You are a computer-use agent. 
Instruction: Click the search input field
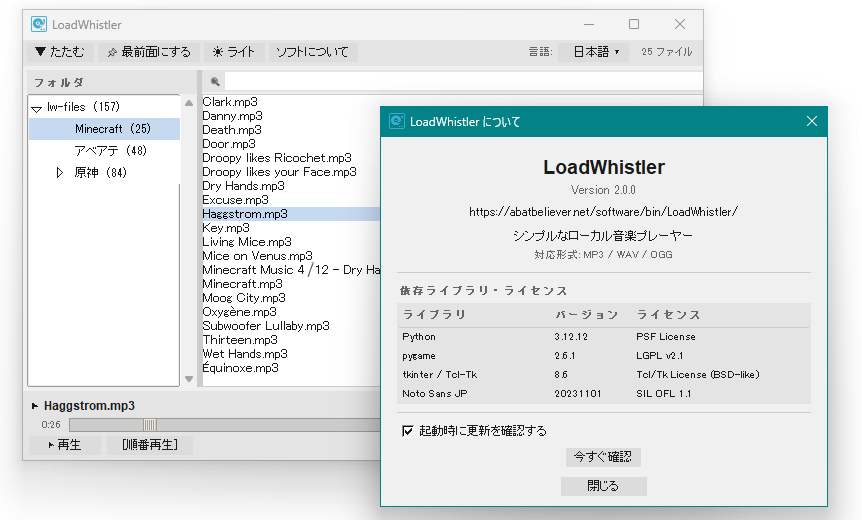click(x=300, y=81)
